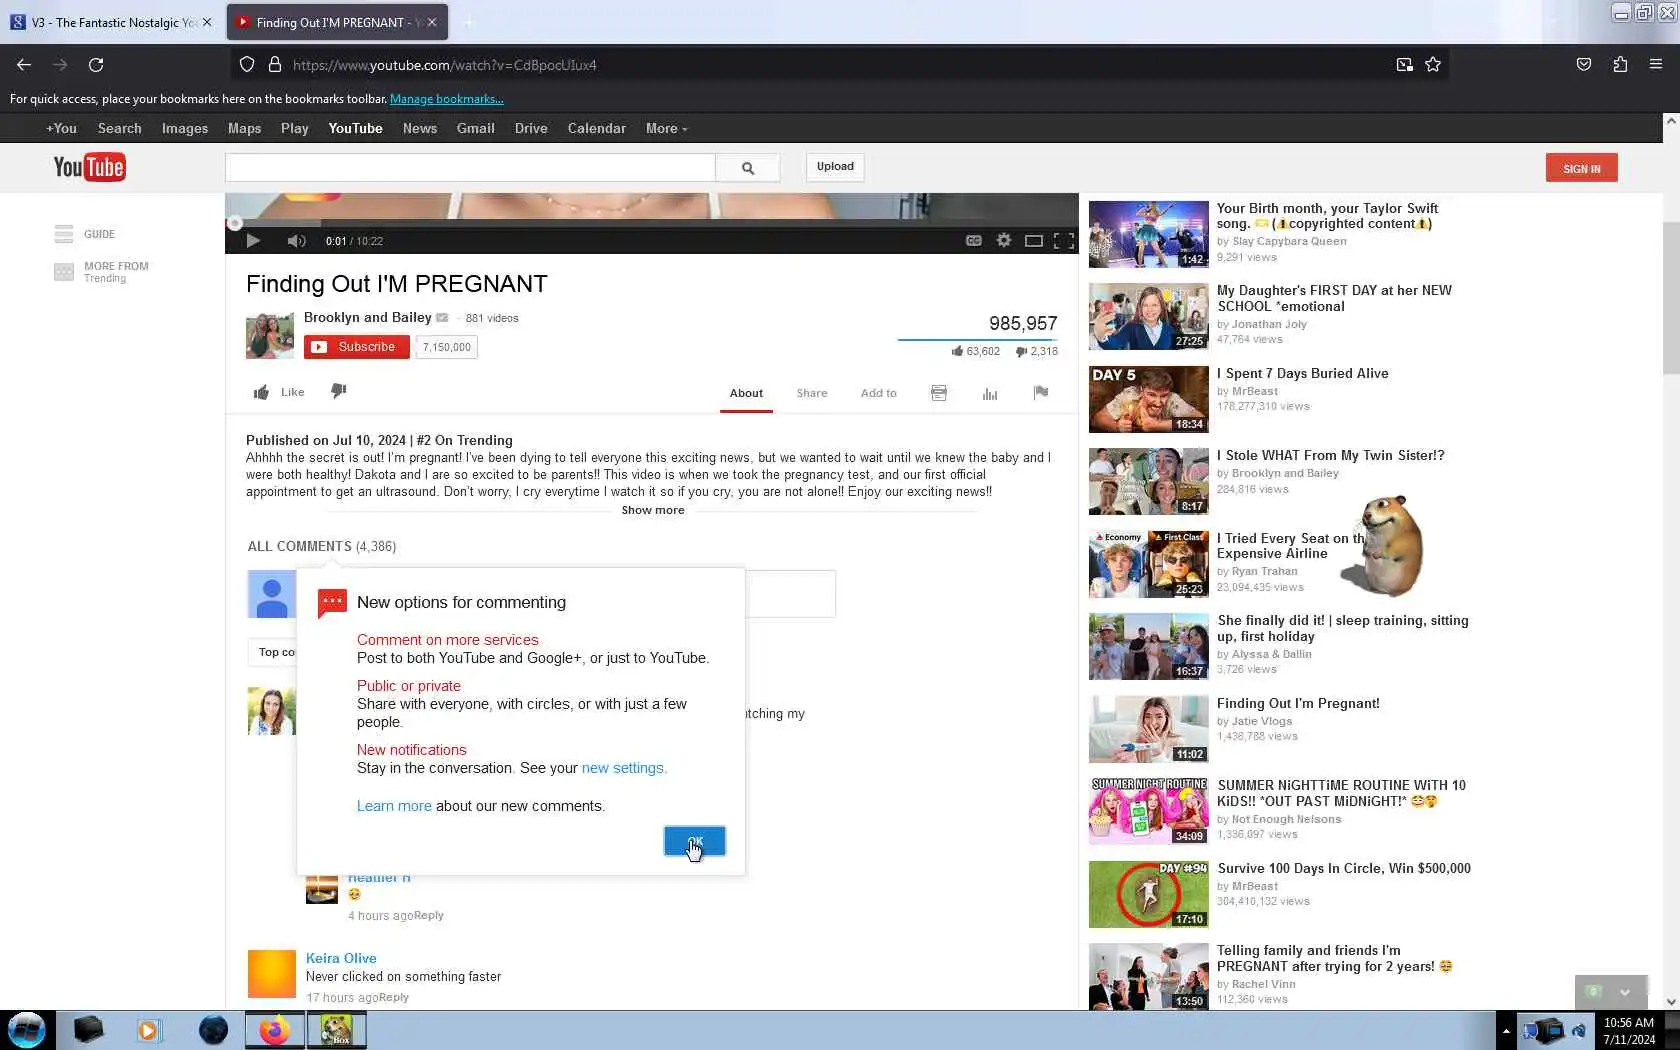This screenshot has height=1050, width=1680.
Task: Reload the current page
Action: coord(96,65)
